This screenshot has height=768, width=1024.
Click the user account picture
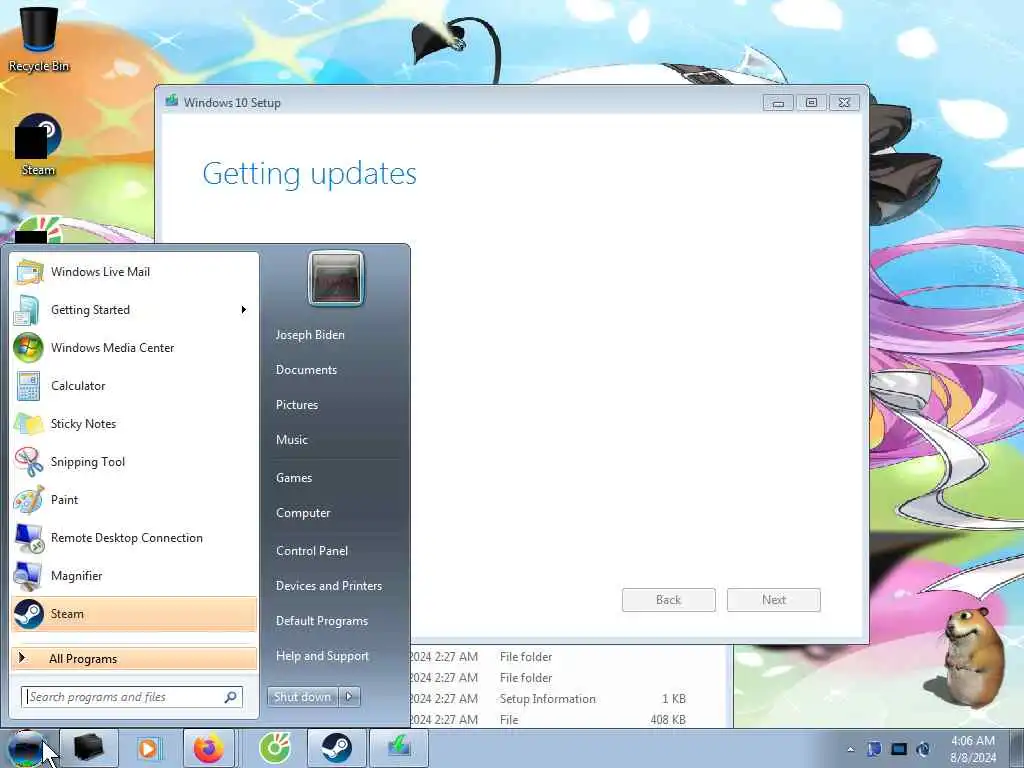(x=336, y=278)
